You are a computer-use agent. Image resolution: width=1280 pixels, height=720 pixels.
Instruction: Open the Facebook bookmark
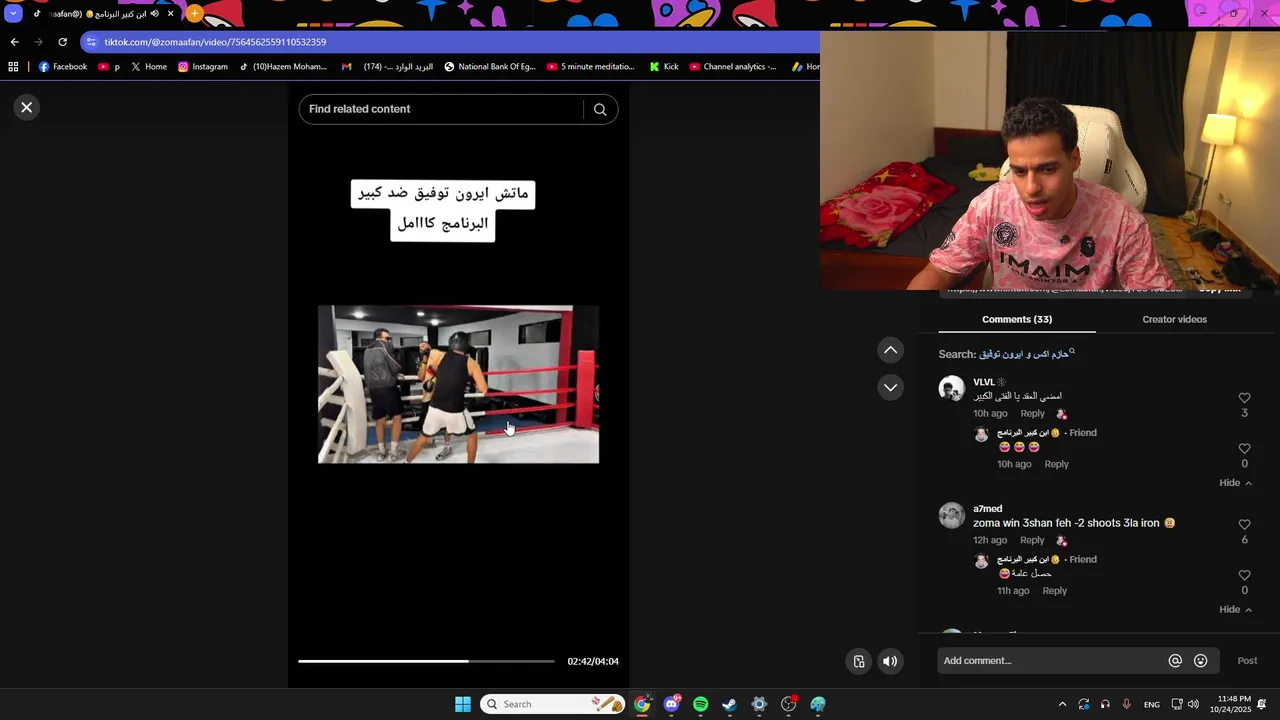[x=62, y=67]
